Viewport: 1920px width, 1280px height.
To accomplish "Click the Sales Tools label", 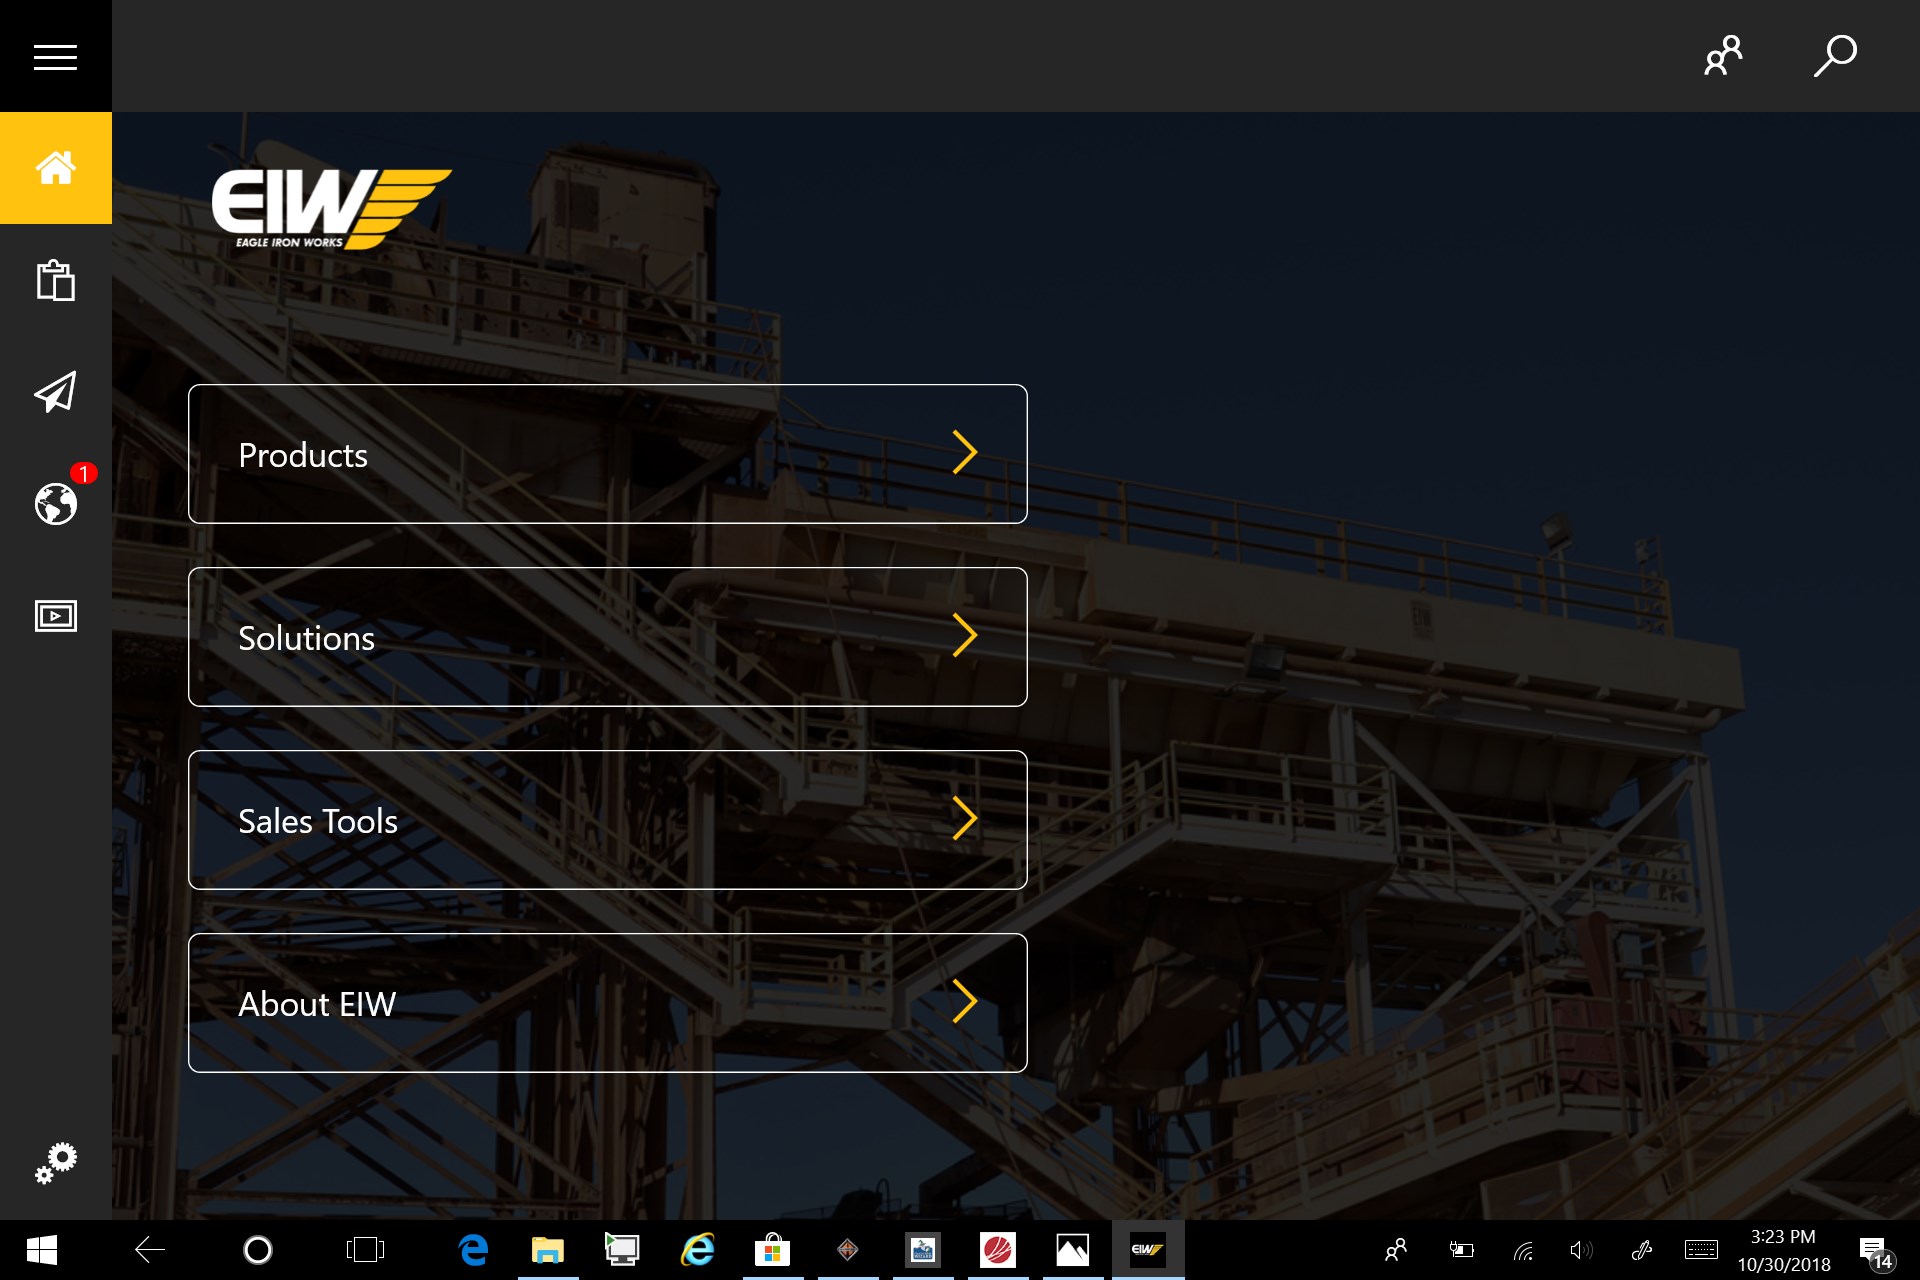I will coord(318,821).
